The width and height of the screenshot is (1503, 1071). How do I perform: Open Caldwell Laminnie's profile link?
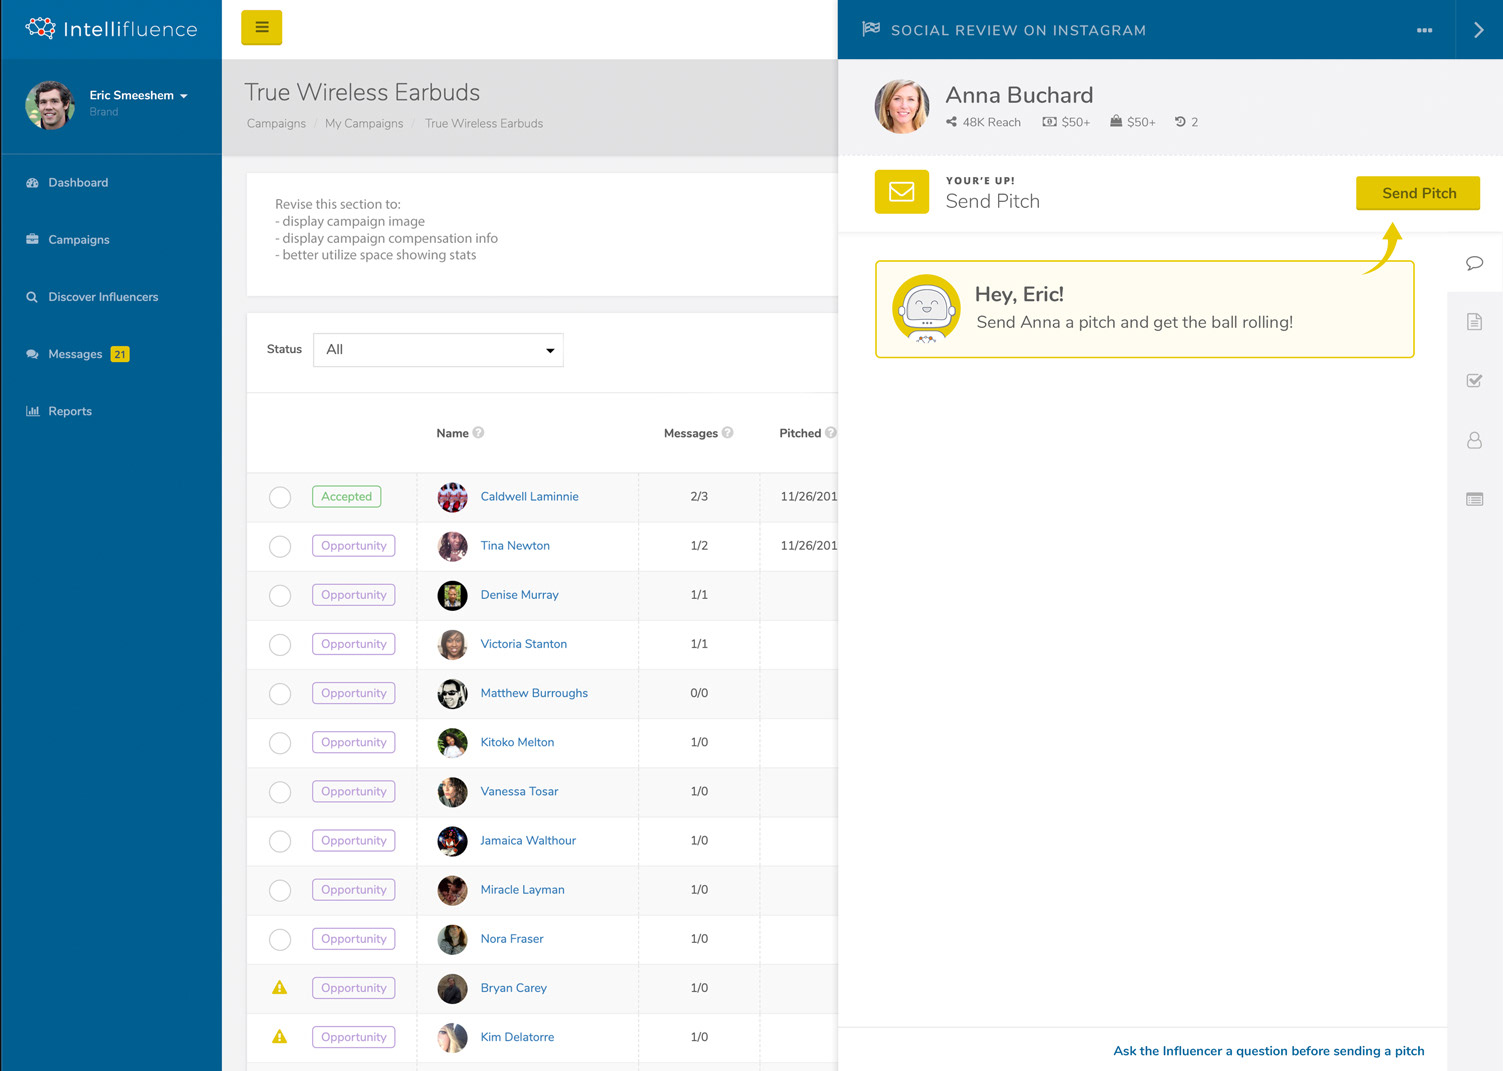529,496
